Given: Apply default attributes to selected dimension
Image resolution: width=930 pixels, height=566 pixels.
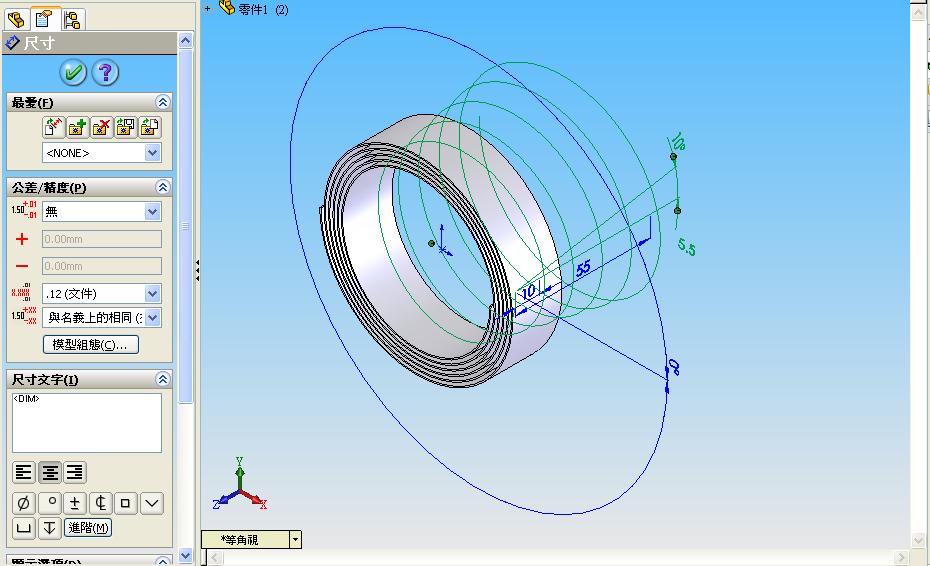Looking at the screenshot, I should 53,127.
